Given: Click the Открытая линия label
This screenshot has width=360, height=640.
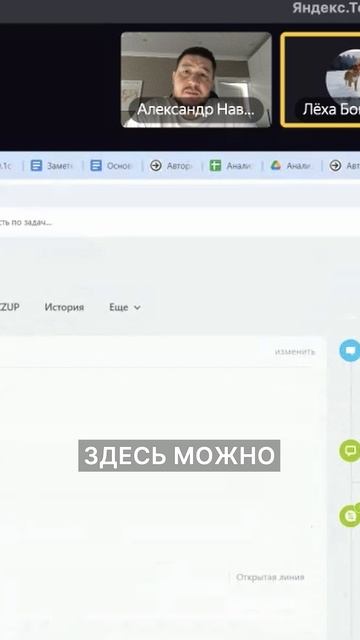Looking at the screenshot, I should click(x=270, y=577).
